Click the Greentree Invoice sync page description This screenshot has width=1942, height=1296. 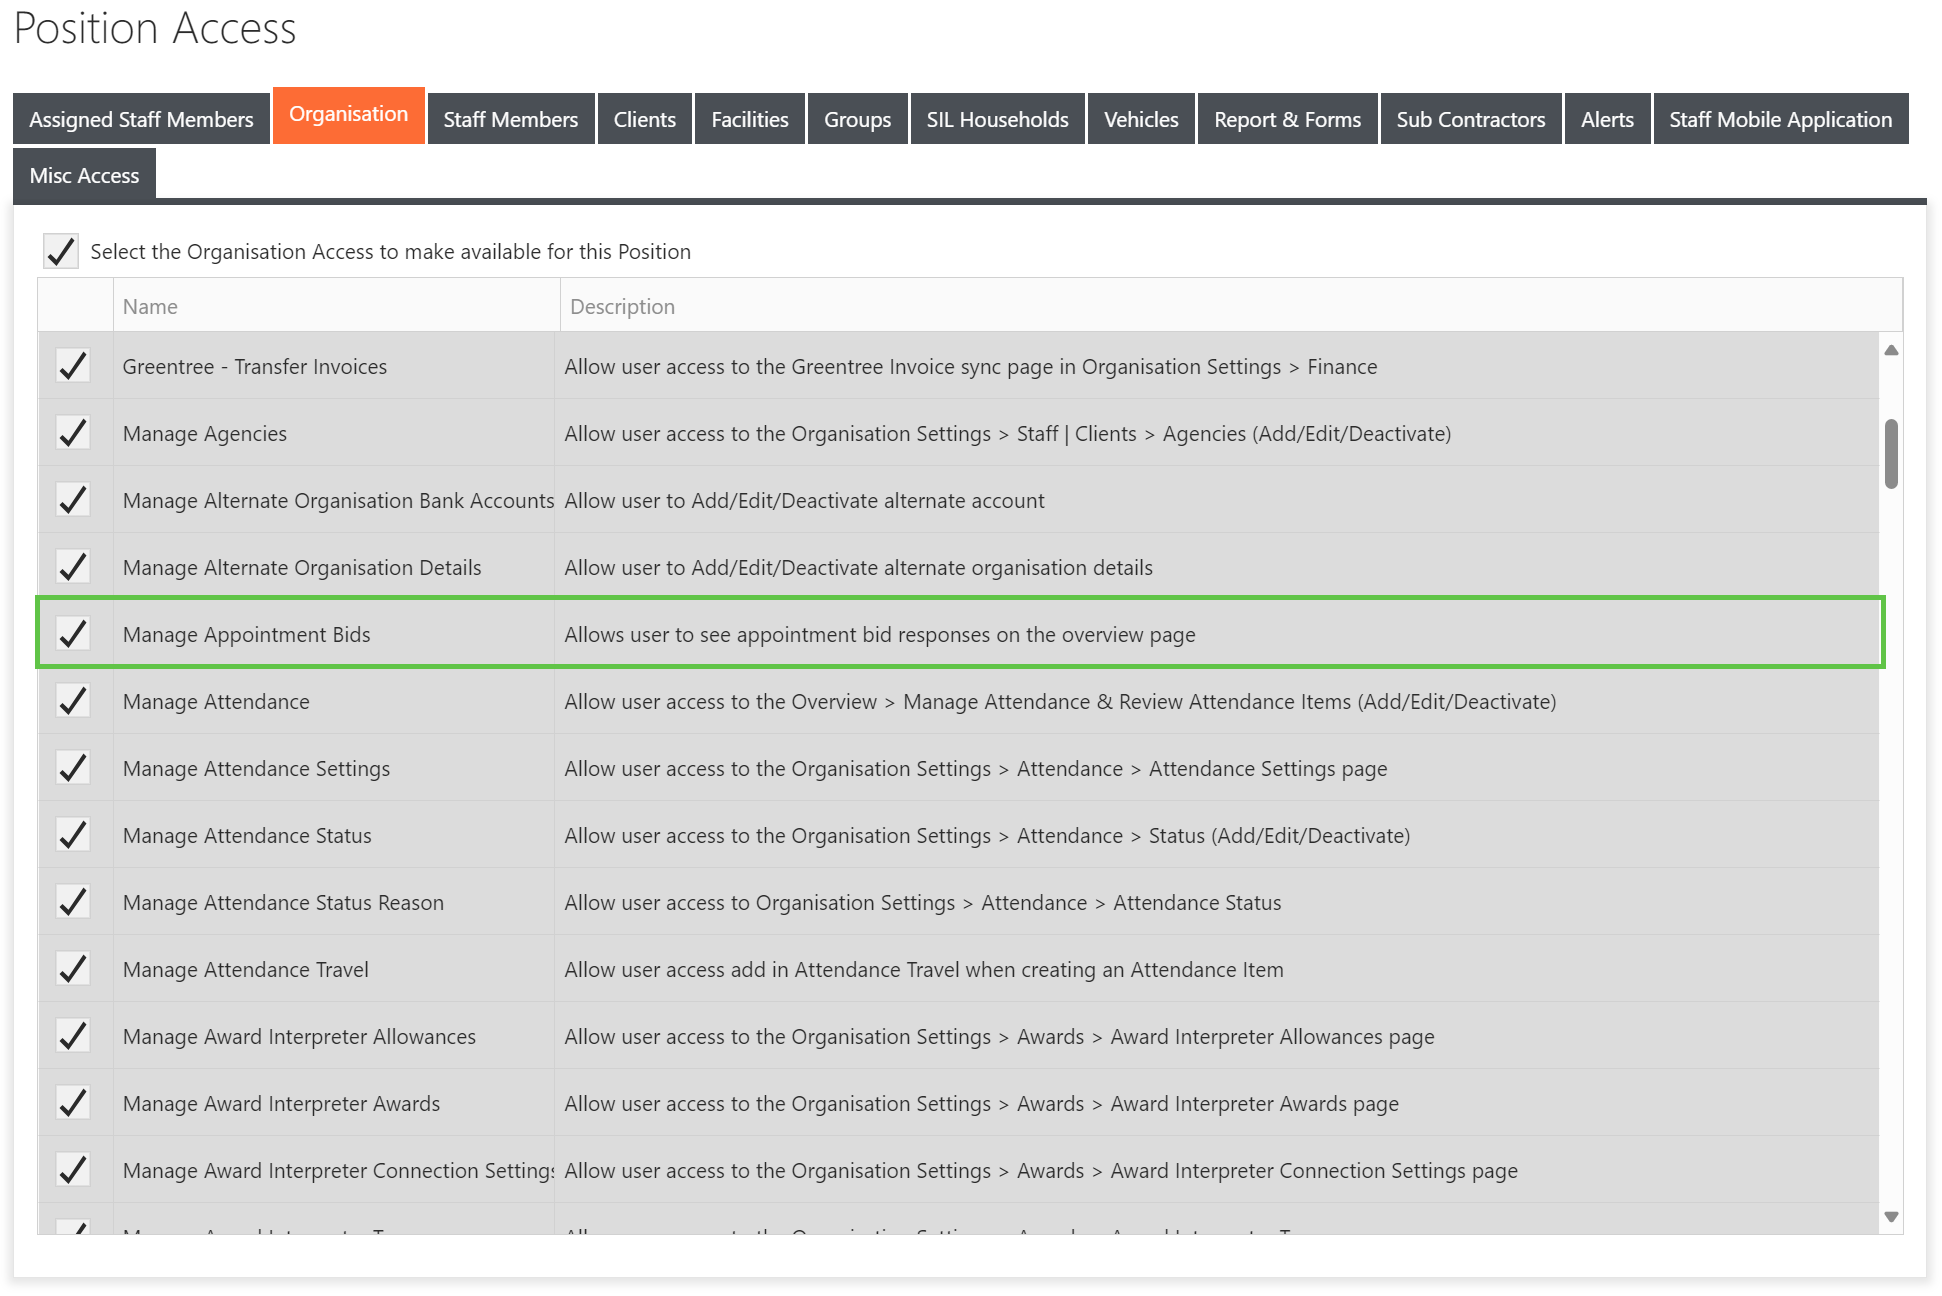coord(971,367)
